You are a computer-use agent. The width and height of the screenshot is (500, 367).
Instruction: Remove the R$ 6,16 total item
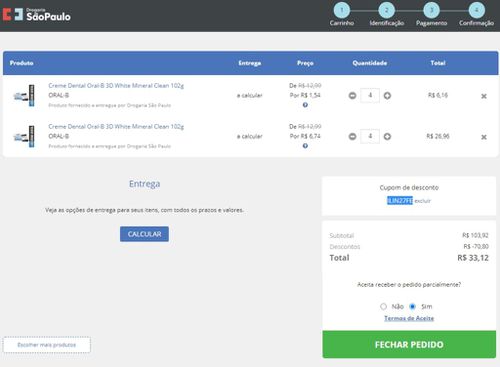point(484,96)
